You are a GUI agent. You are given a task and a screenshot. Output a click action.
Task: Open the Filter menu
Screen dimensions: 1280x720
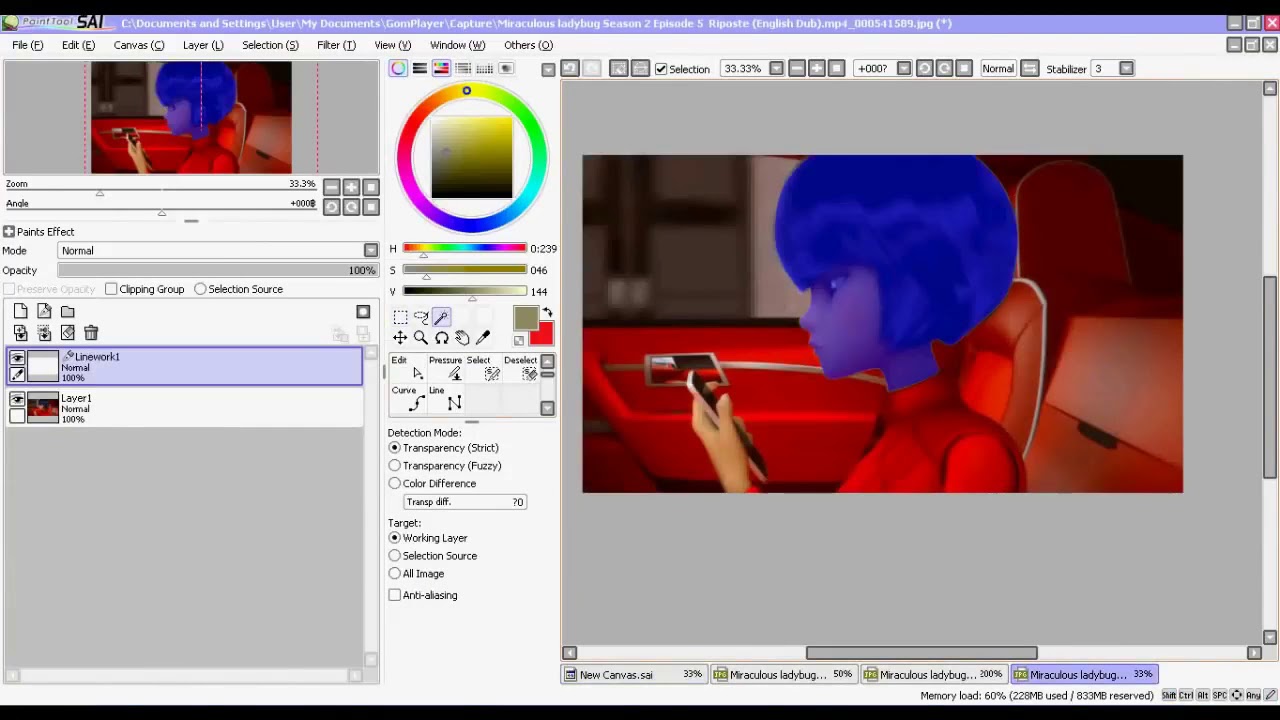tap(336, 45)
